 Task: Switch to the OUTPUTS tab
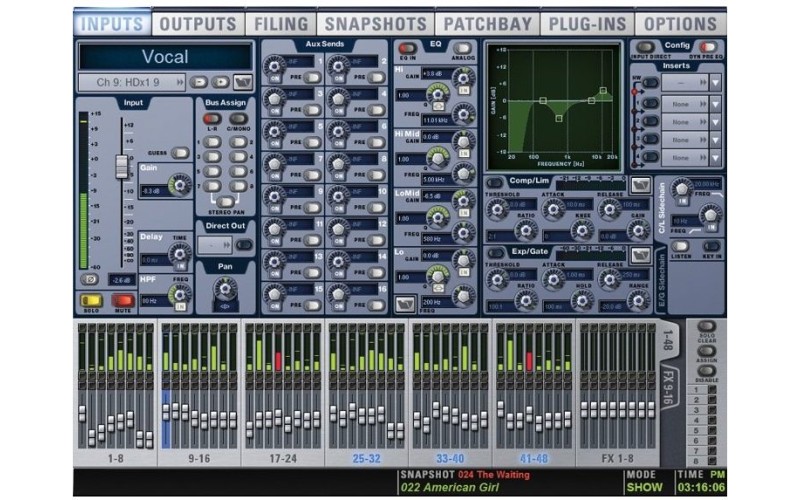coord(198,24)
